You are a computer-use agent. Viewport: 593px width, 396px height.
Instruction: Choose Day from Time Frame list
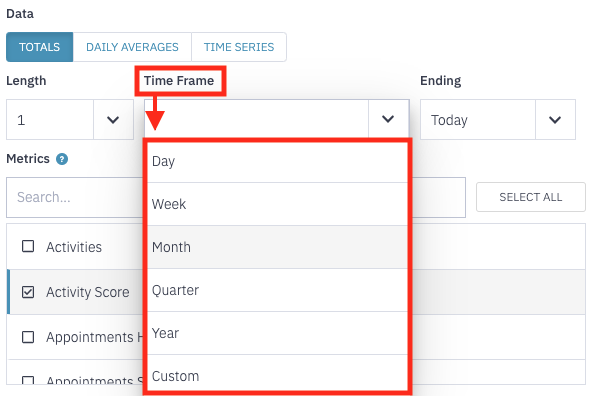coord(278,162)
